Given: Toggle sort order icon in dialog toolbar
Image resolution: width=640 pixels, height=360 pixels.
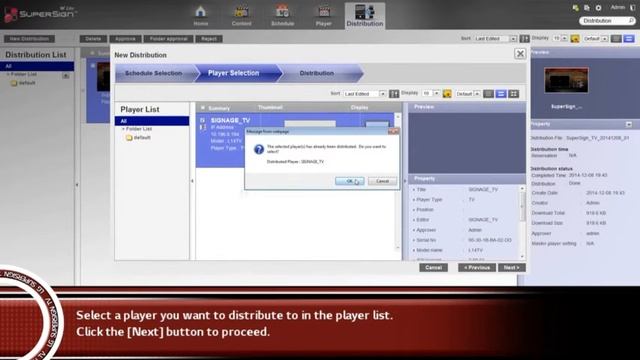Looking at the screenshot, I should coord(394,94).
